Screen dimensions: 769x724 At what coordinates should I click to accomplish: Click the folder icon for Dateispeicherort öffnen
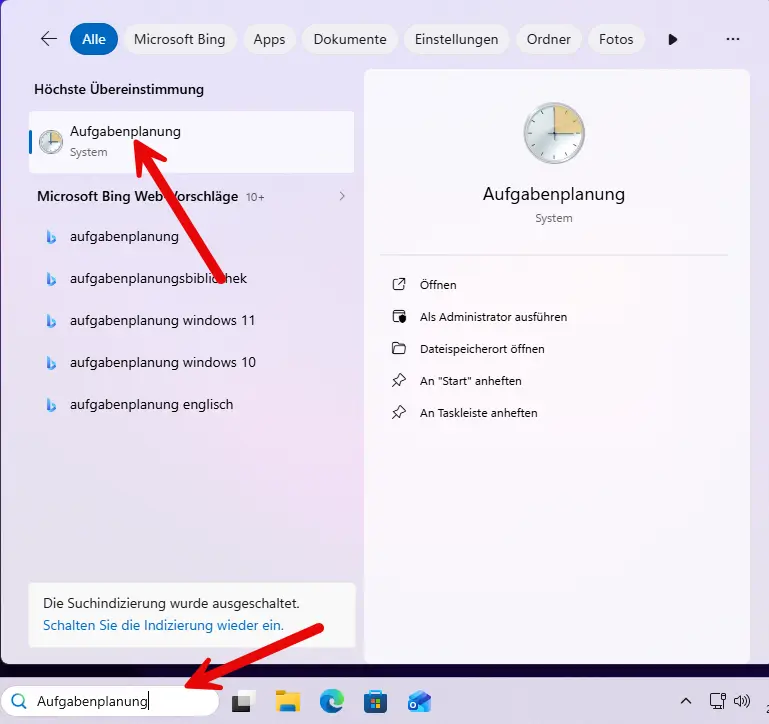[399, 348]
